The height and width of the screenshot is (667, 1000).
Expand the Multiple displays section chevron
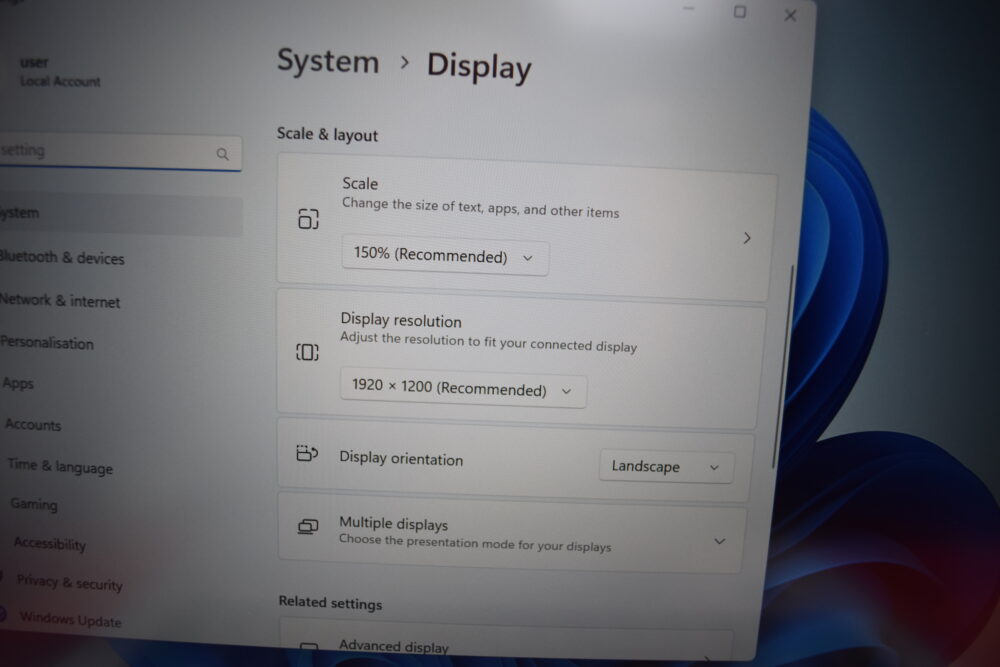tap(719, 541)
